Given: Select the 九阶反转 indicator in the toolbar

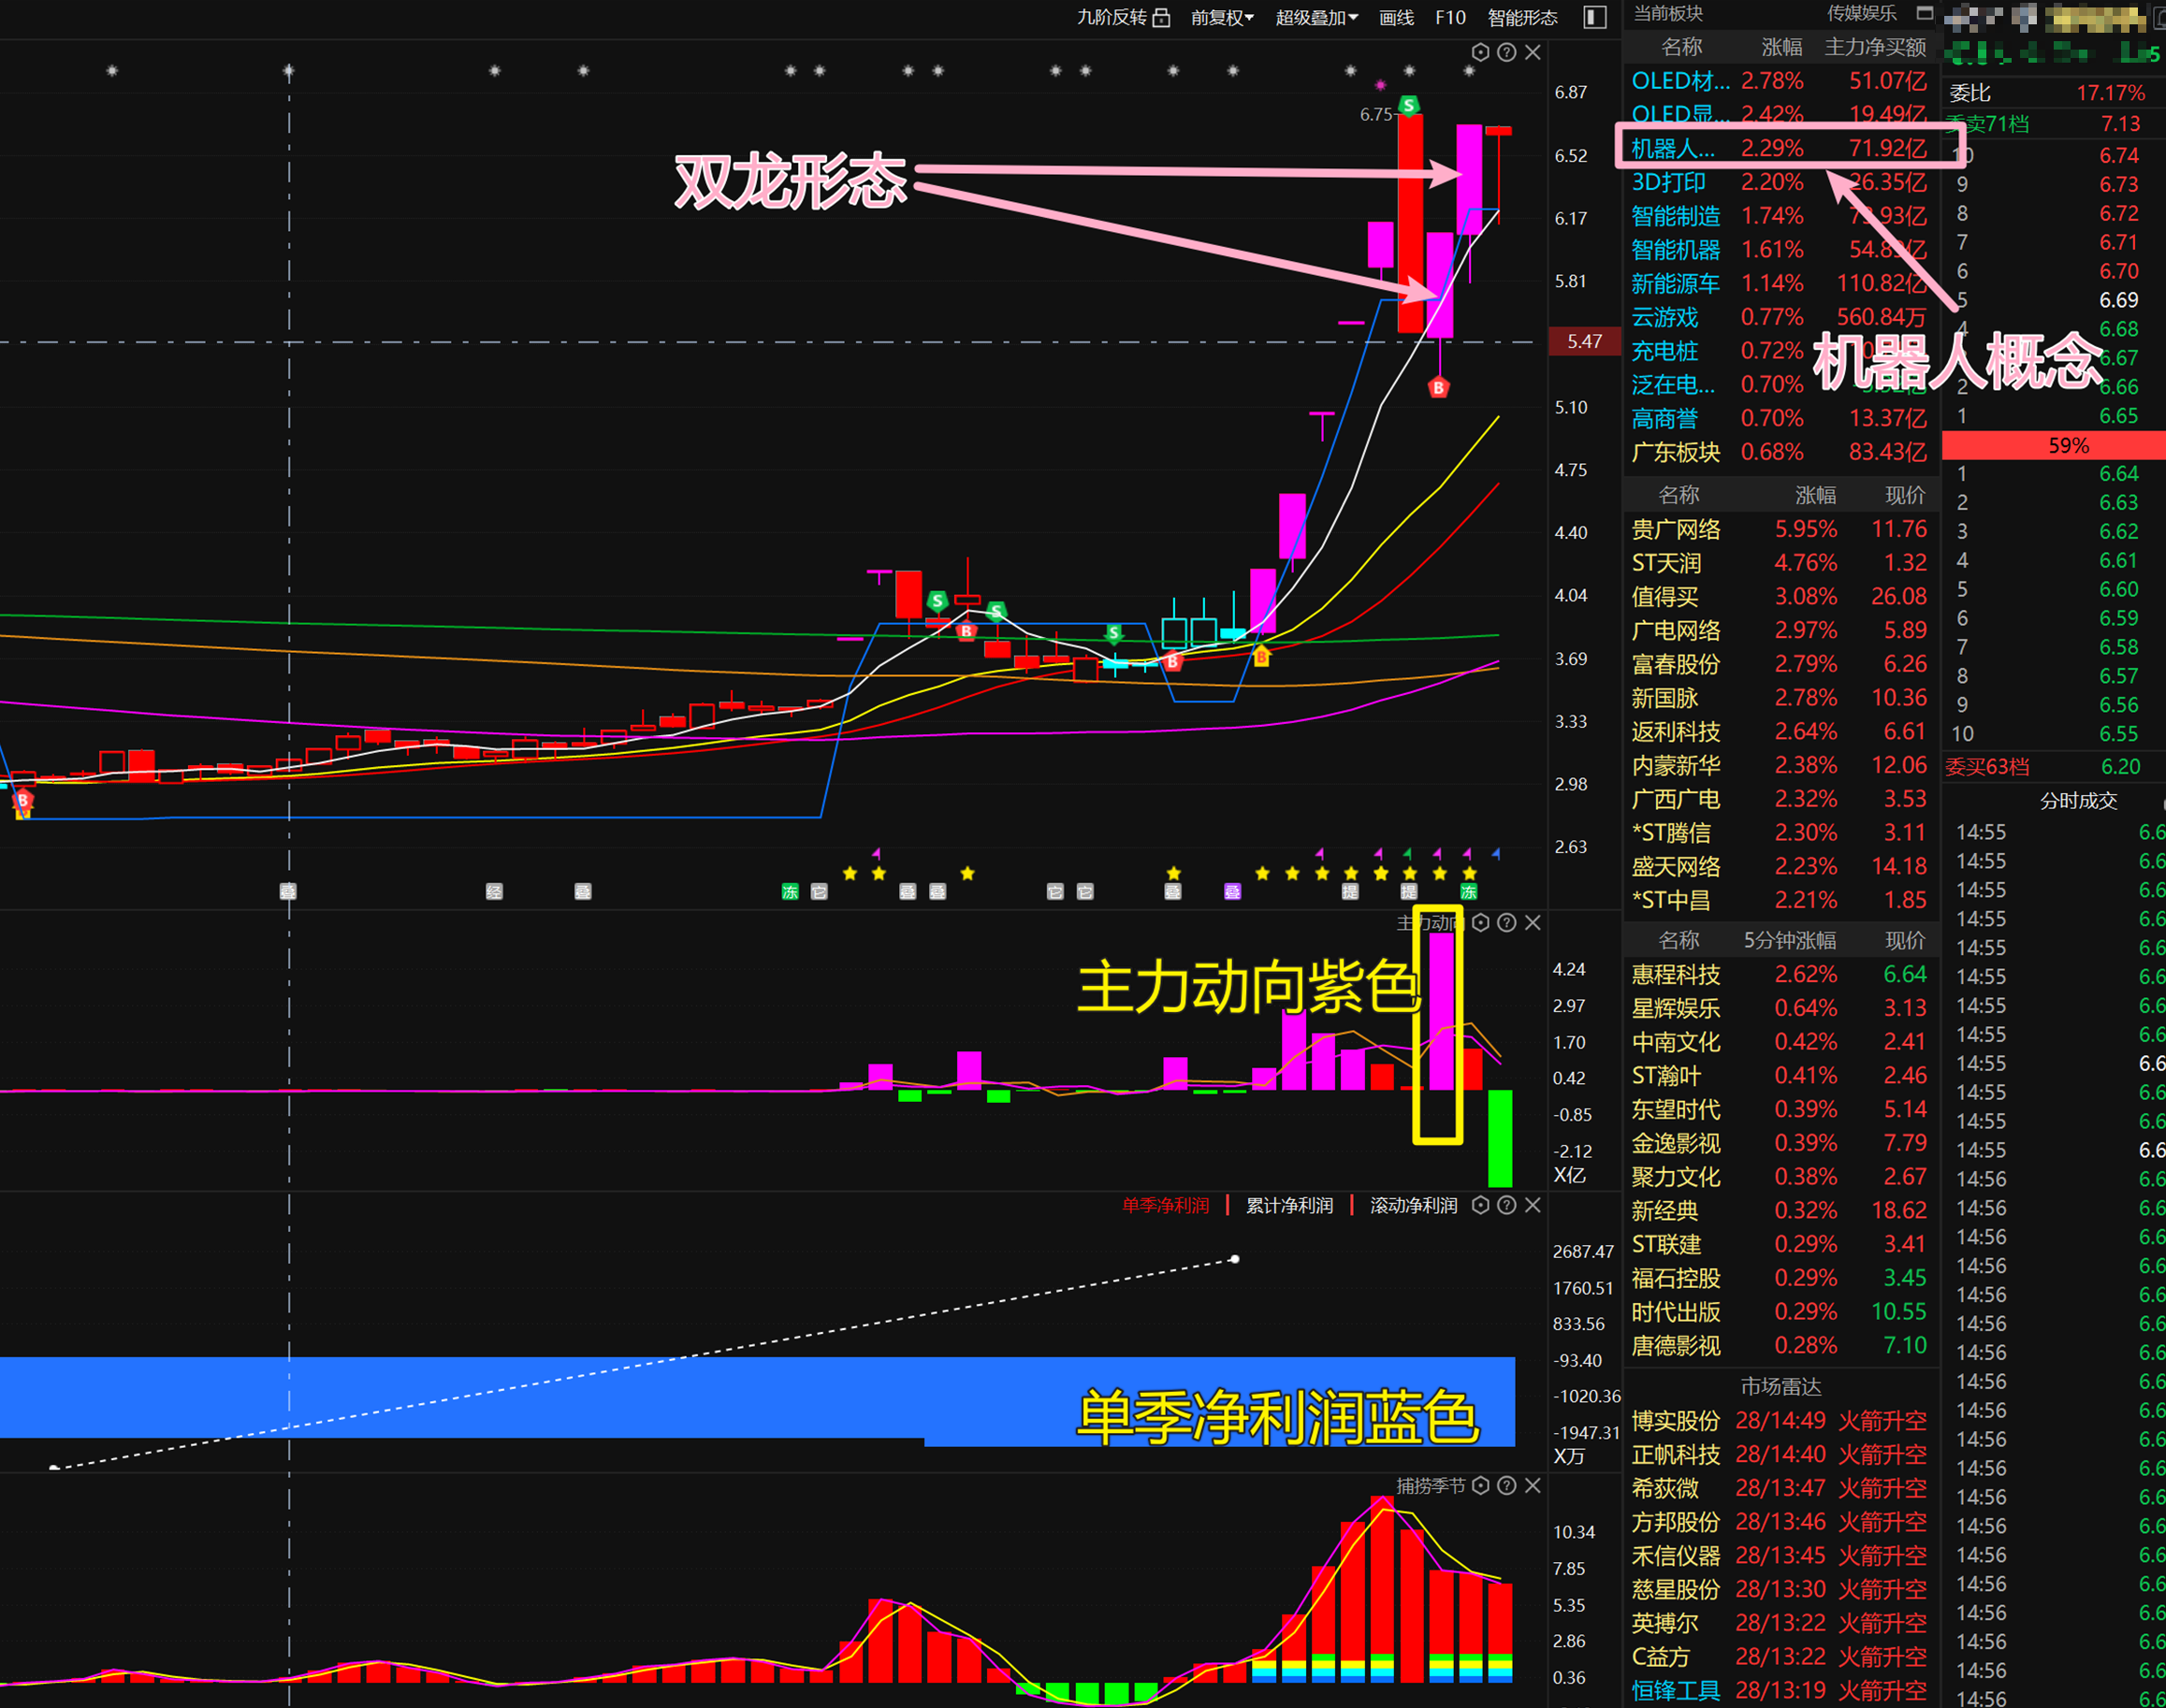Looking at the screenshot, I should (x=1111, y=17).
